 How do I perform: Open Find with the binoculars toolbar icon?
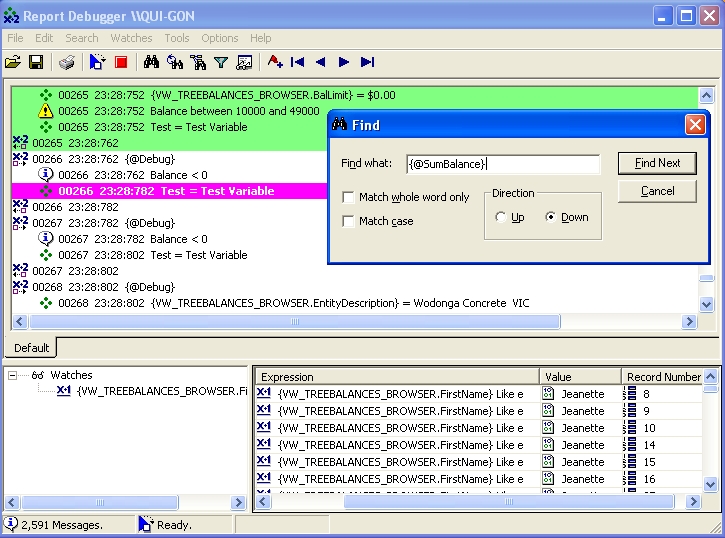click(x=151, y=62)
